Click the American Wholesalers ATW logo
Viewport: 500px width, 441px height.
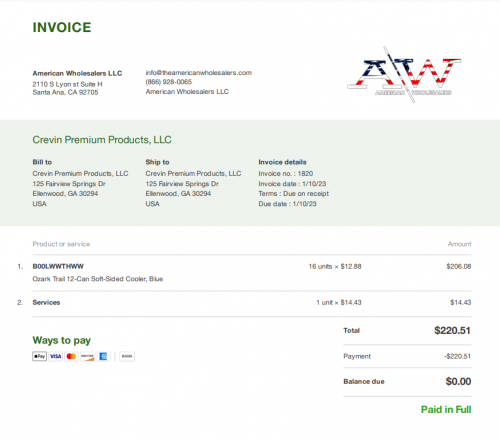(x=404, y=74)
